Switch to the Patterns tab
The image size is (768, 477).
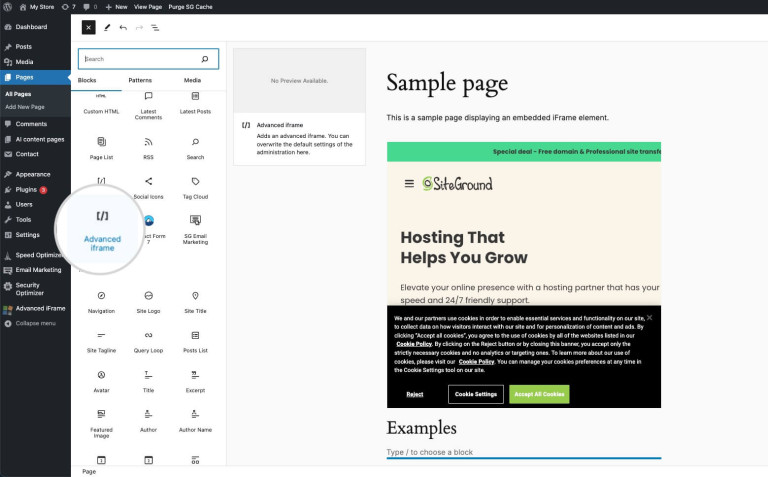[x=140, y=80]
